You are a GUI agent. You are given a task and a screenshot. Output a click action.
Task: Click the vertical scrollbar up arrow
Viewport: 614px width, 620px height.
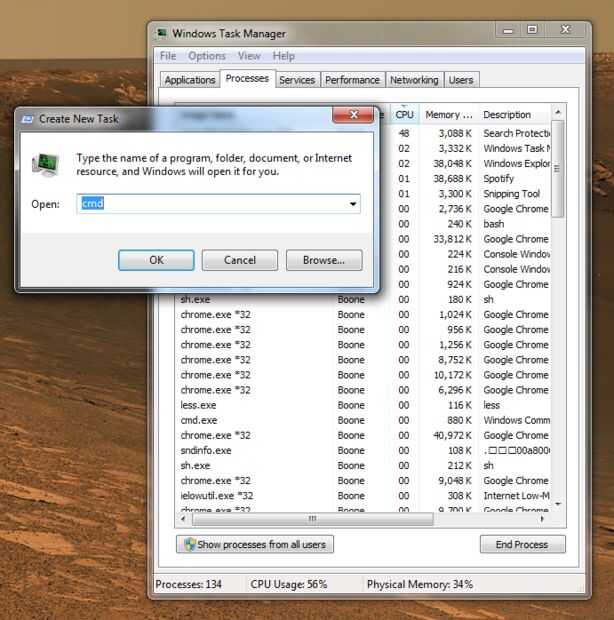point(558,112)
